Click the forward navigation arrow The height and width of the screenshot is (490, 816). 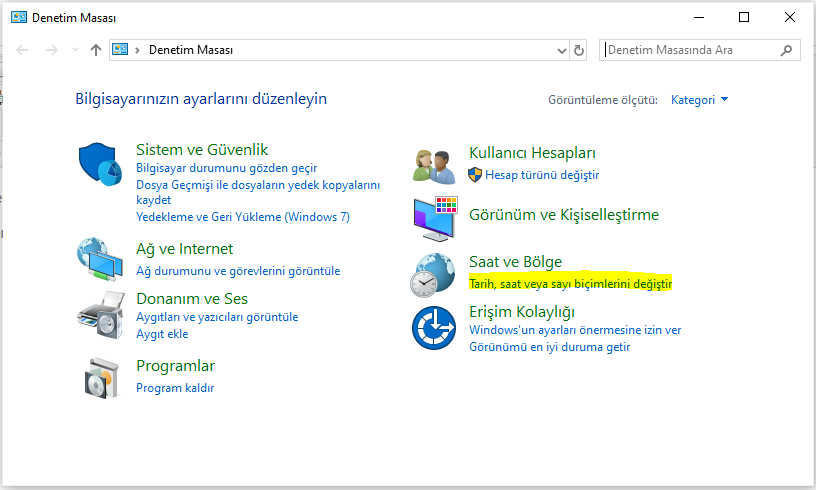[x=52, y=50]
